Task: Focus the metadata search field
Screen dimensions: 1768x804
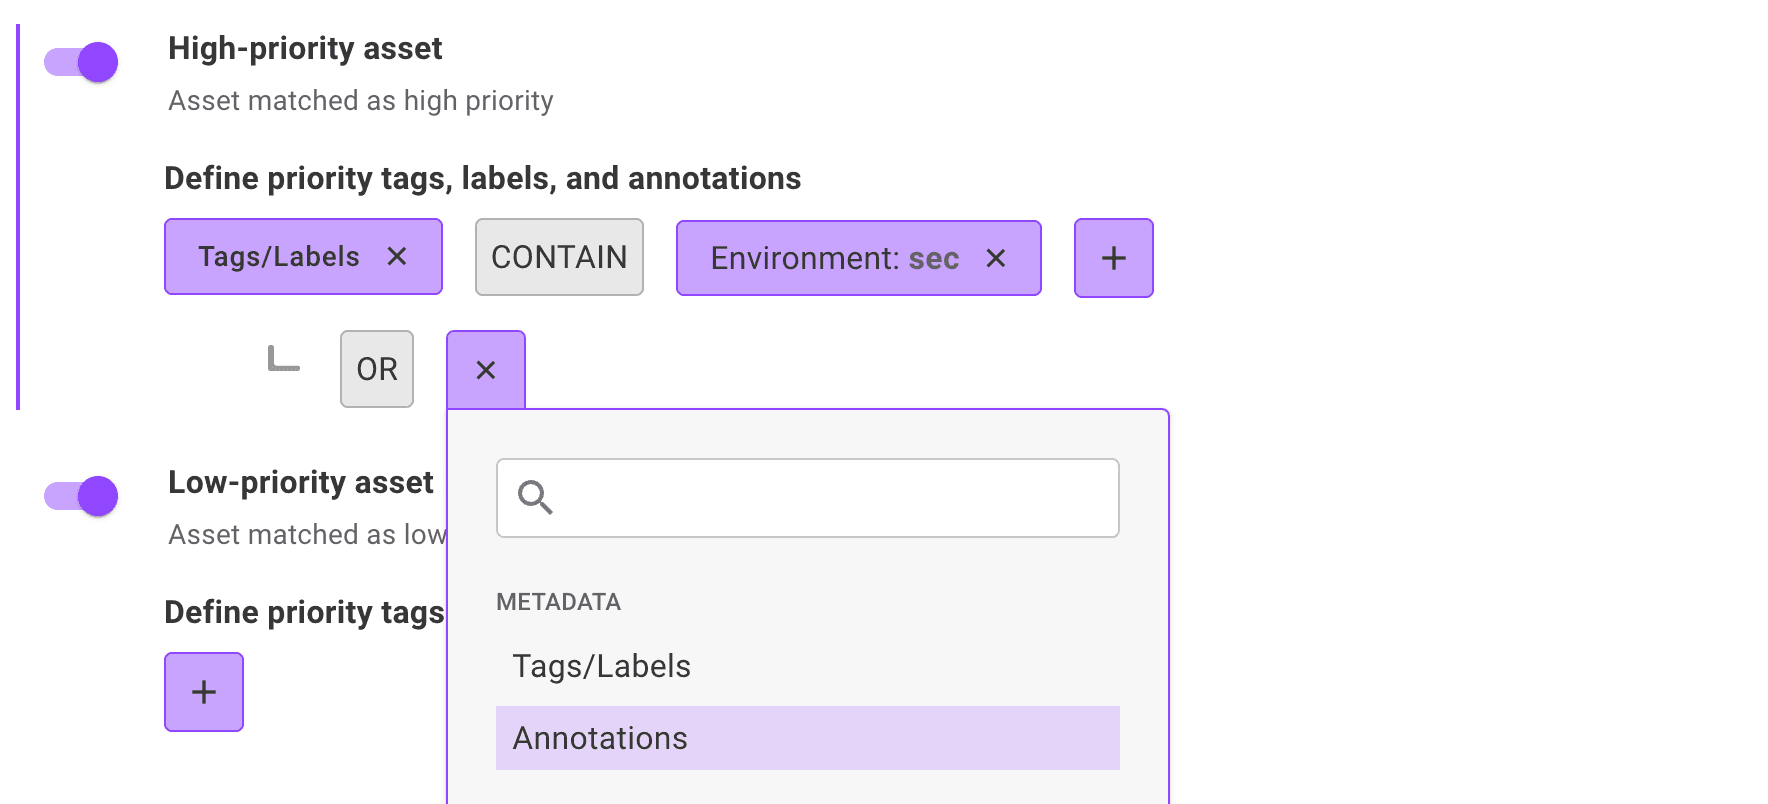Action: (830, 498)
